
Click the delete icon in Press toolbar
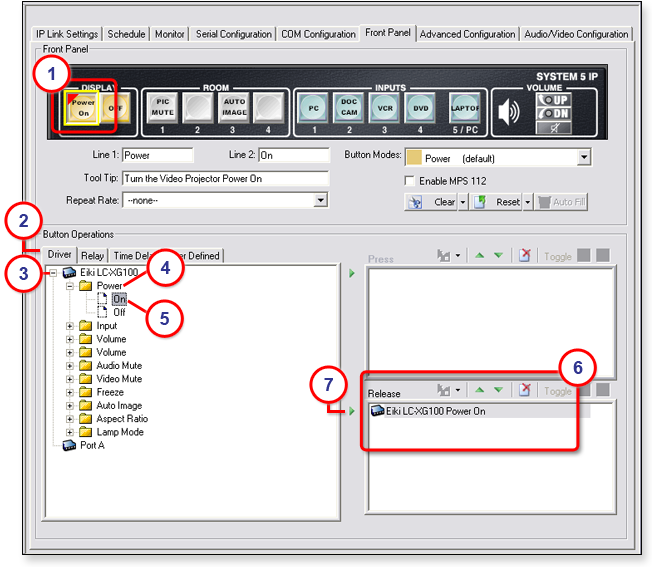pos(523,256)
